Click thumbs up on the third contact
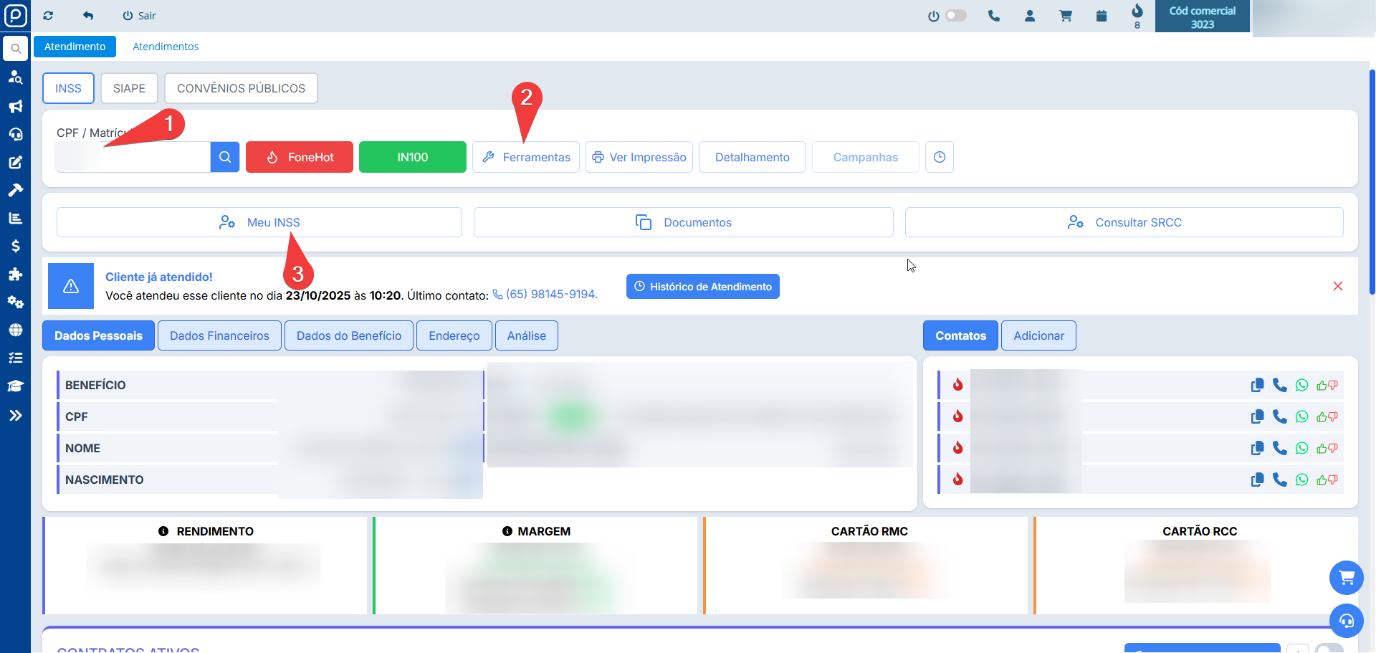This screenshot has width=1376, height=653. (1322, 448)
